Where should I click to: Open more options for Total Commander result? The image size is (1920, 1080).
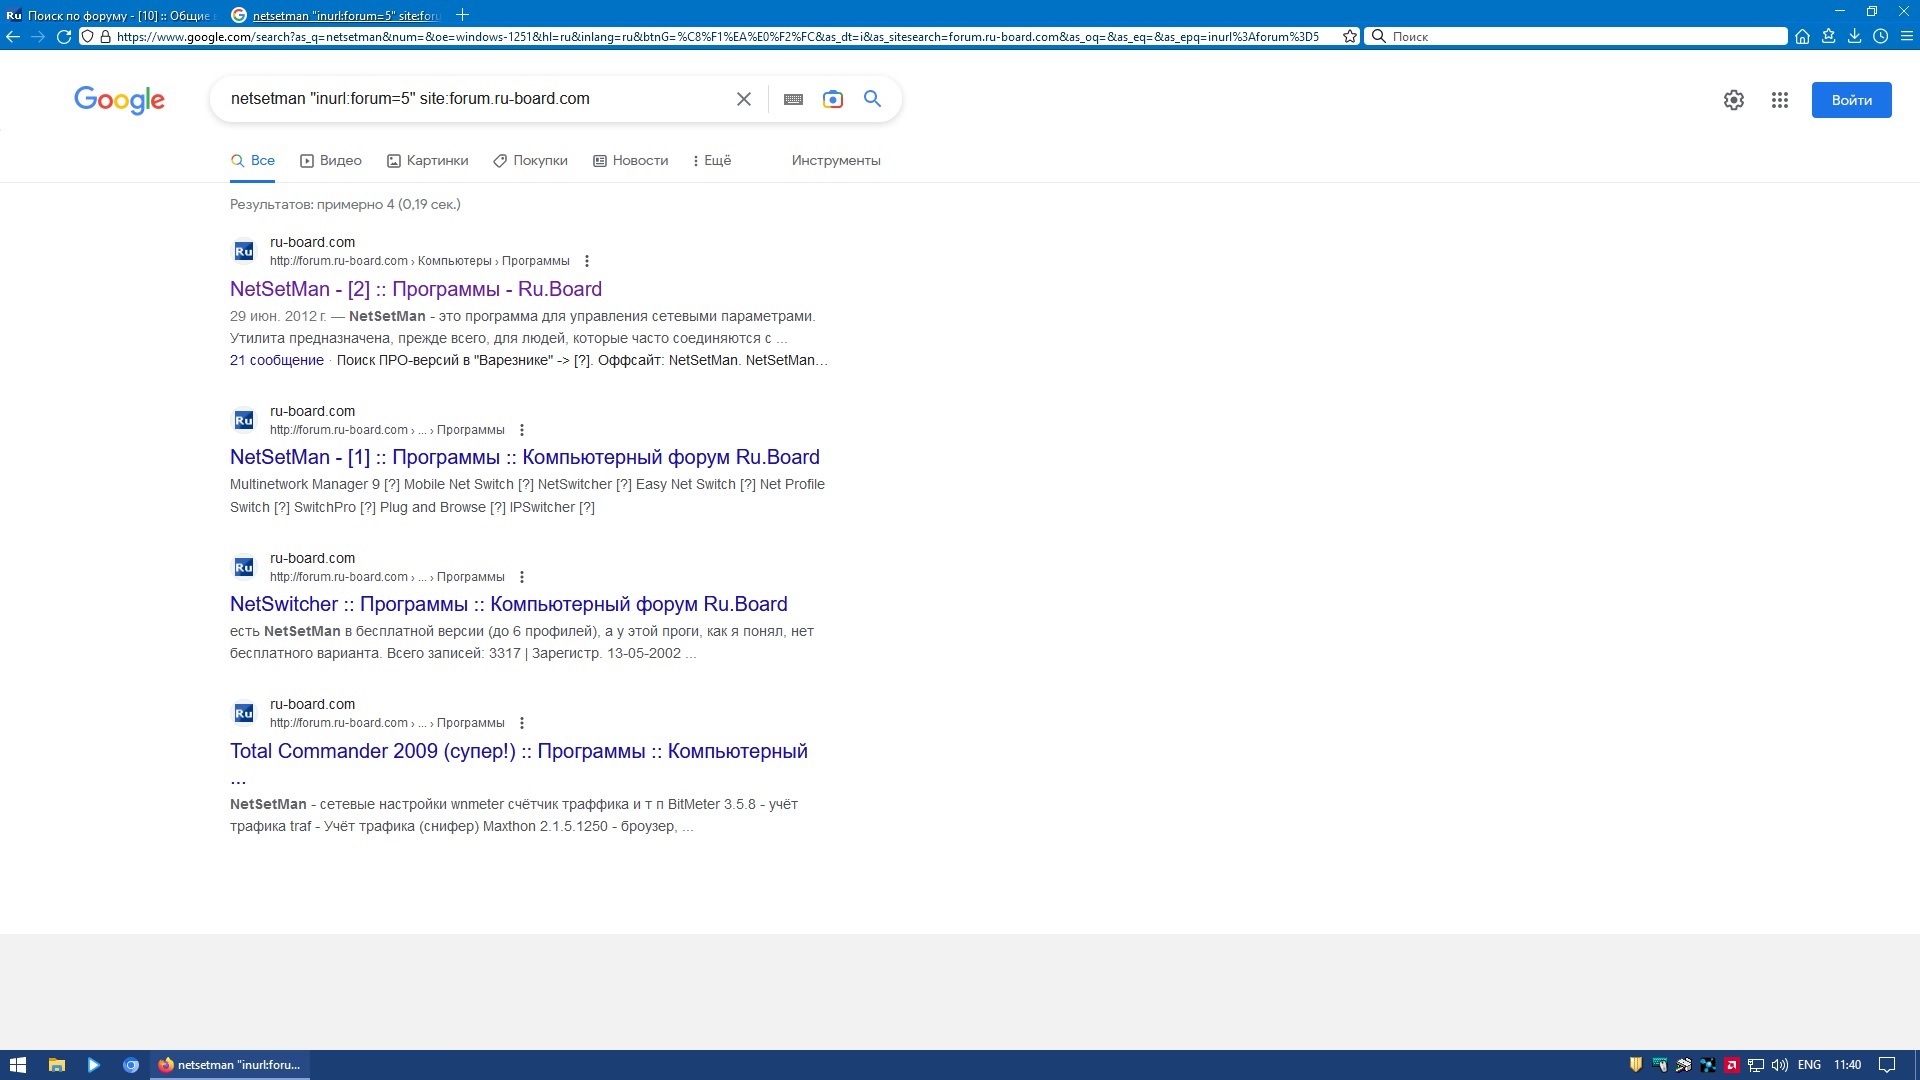tap(522, 723)
